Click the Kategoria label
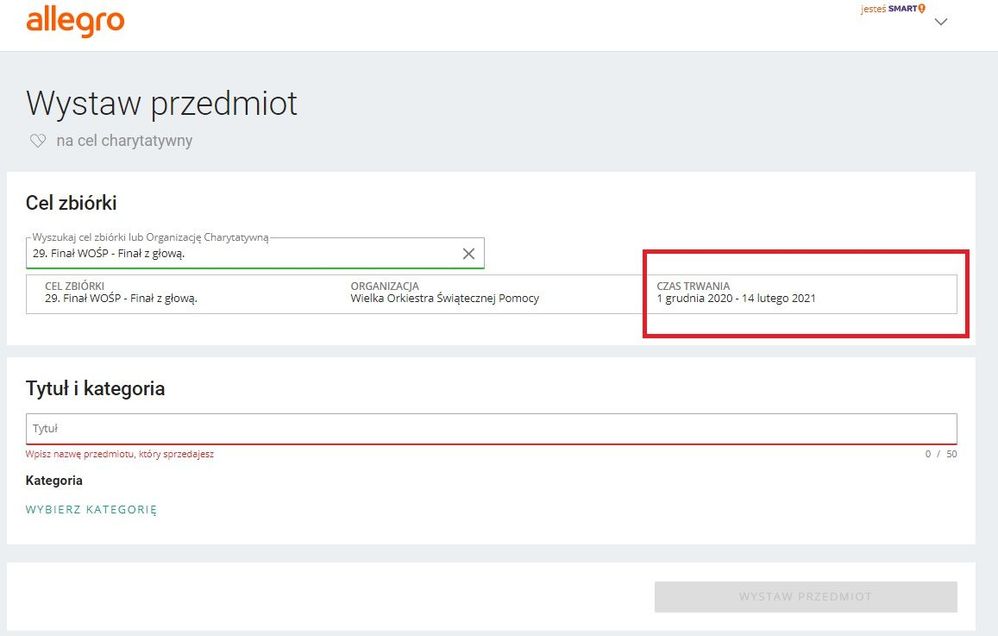Screen dimensions: 998x636 coord(54,480)
